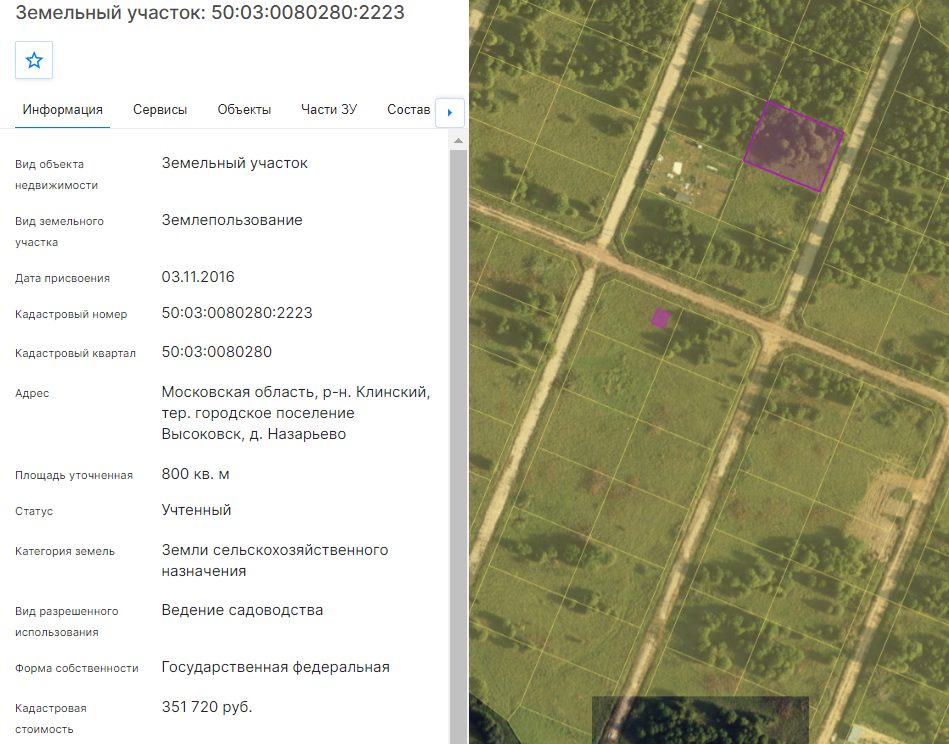This screenshot has height=744, width=949.
Task: Click the cadastral number 50:03:0080280:2223 value
Action: [237, 313]
